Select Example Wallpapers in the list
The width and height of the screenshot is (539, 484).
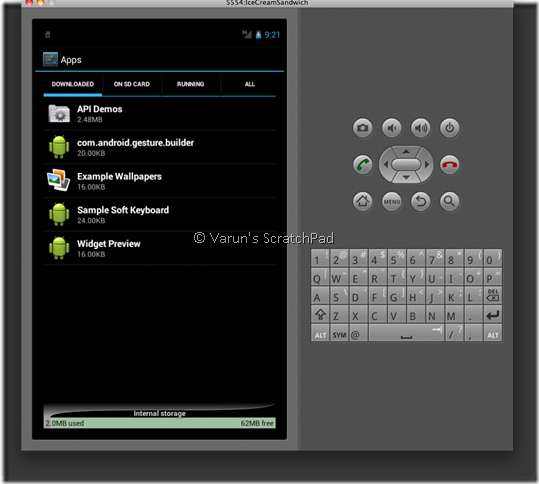160,181
